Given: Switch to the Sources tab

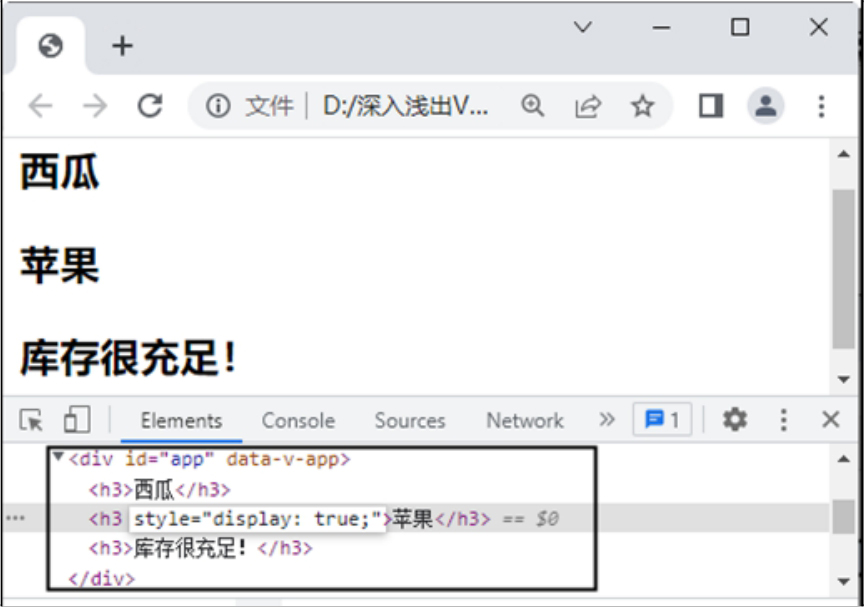Looking at the screenshot, I should tap(410, 421).
